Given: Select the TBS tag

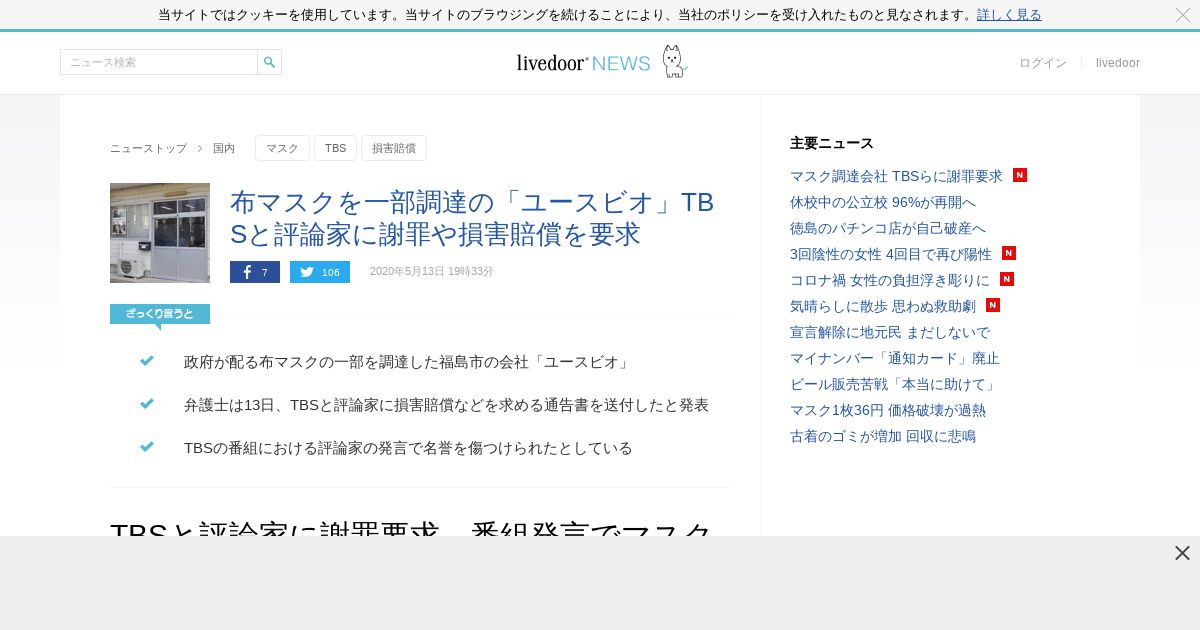Looking at the screenshot, I should pyautogui.click(x=335, y=148).
